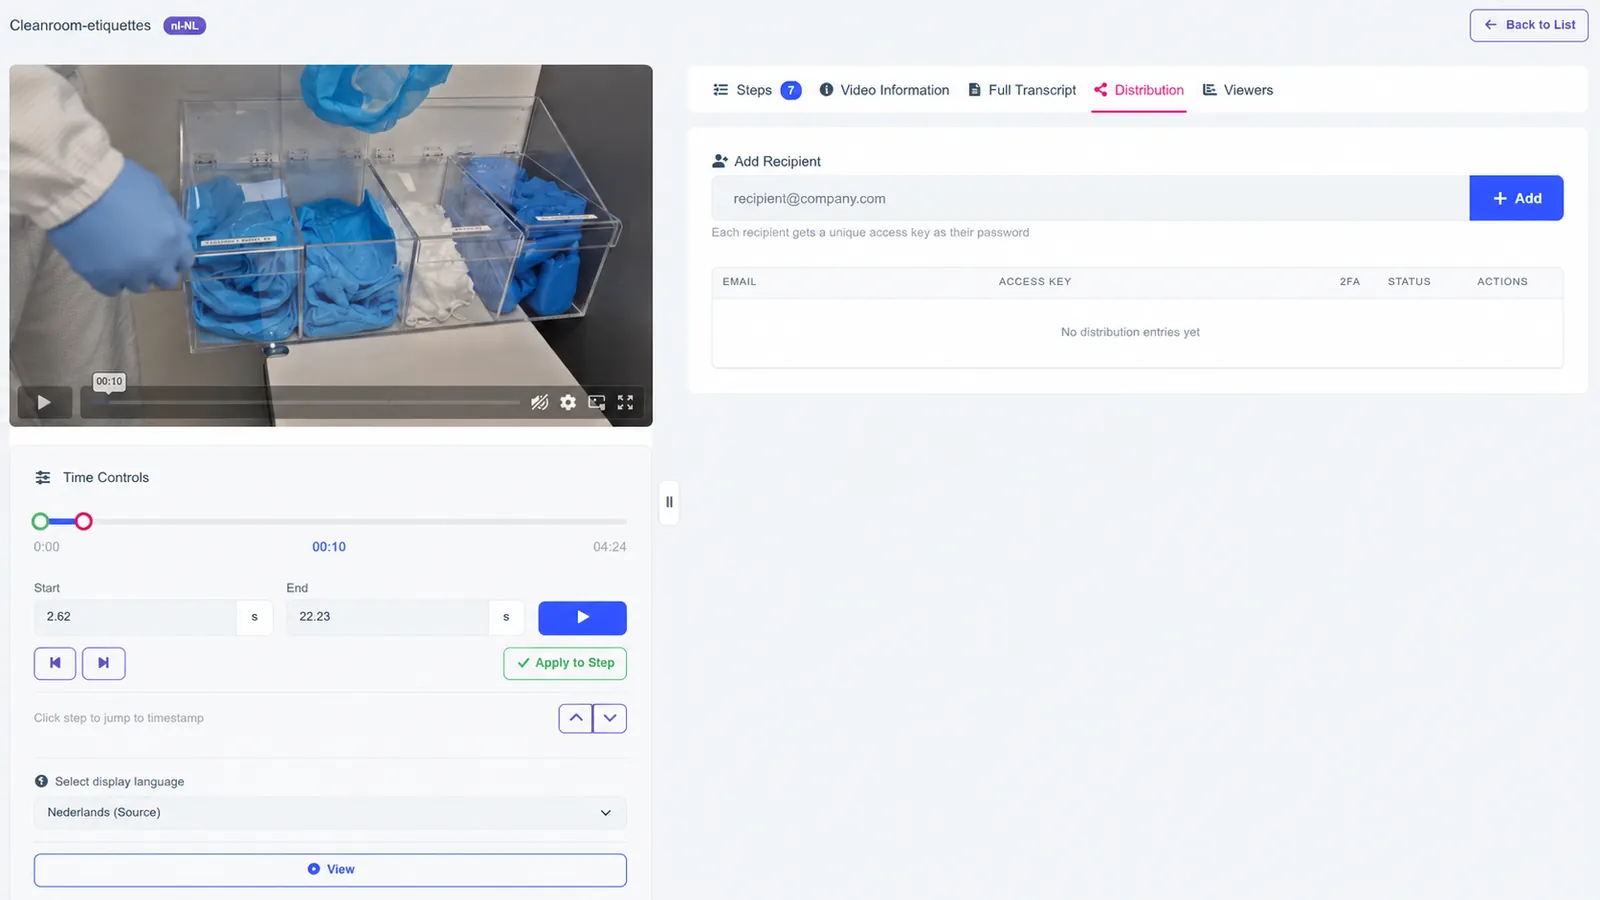1600x900 pixels.
Task: Click the green start handle on time range
Action: (x=40, y=521)
